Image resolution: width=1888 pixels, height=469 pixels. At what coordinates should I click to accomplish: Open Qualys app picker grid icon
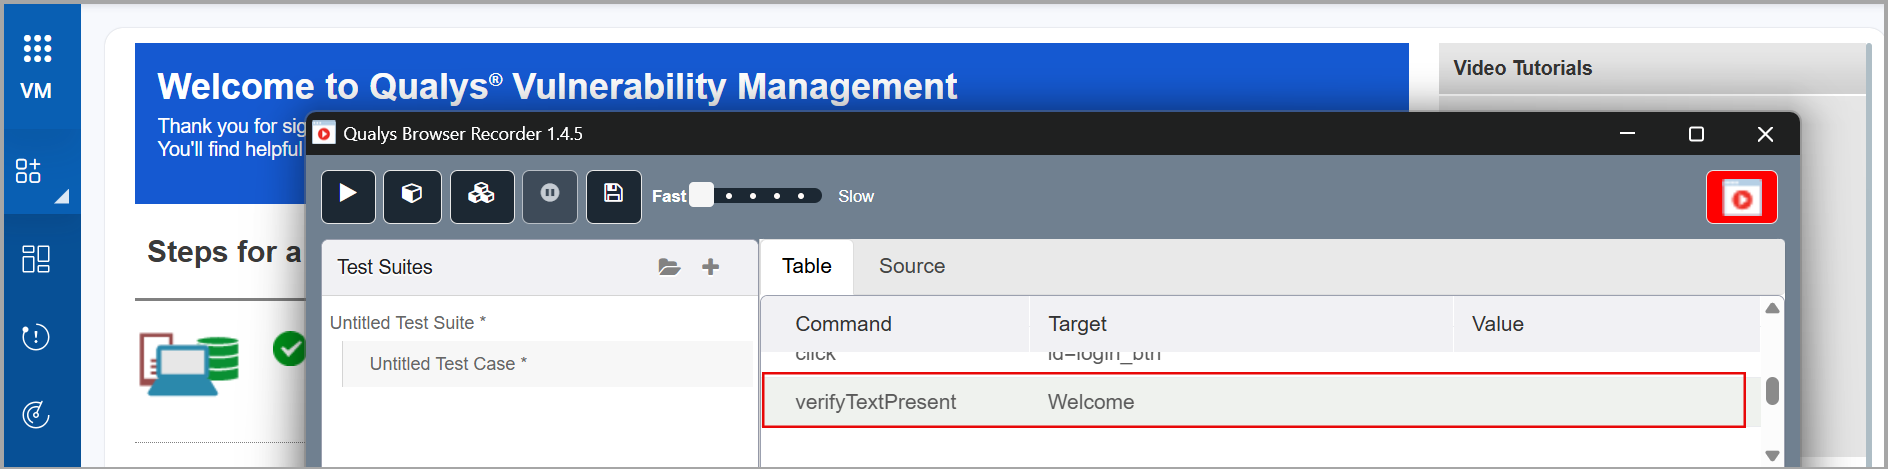click(x=37, y=48)
